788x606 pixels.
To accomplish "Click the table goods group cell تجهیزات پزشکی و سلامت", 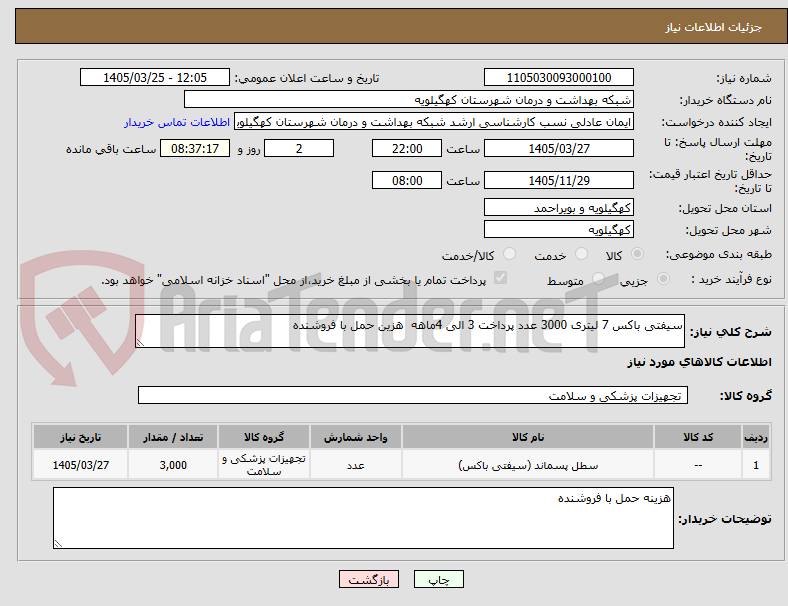I will (264, 465).
